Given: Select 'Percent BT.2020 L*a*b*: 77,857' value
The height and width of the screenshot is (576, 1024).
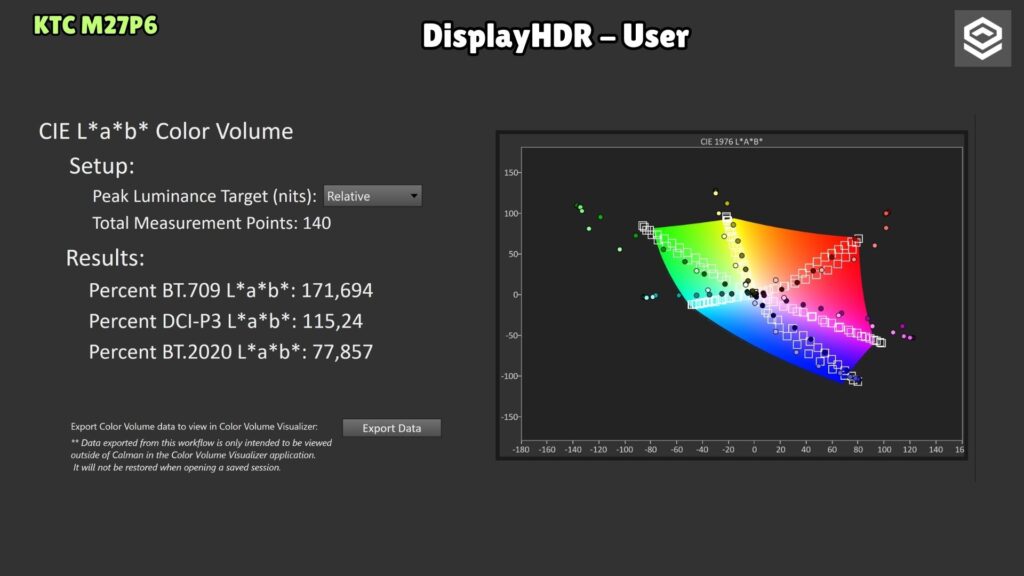Looking at the screenshot, I should 231,351.
